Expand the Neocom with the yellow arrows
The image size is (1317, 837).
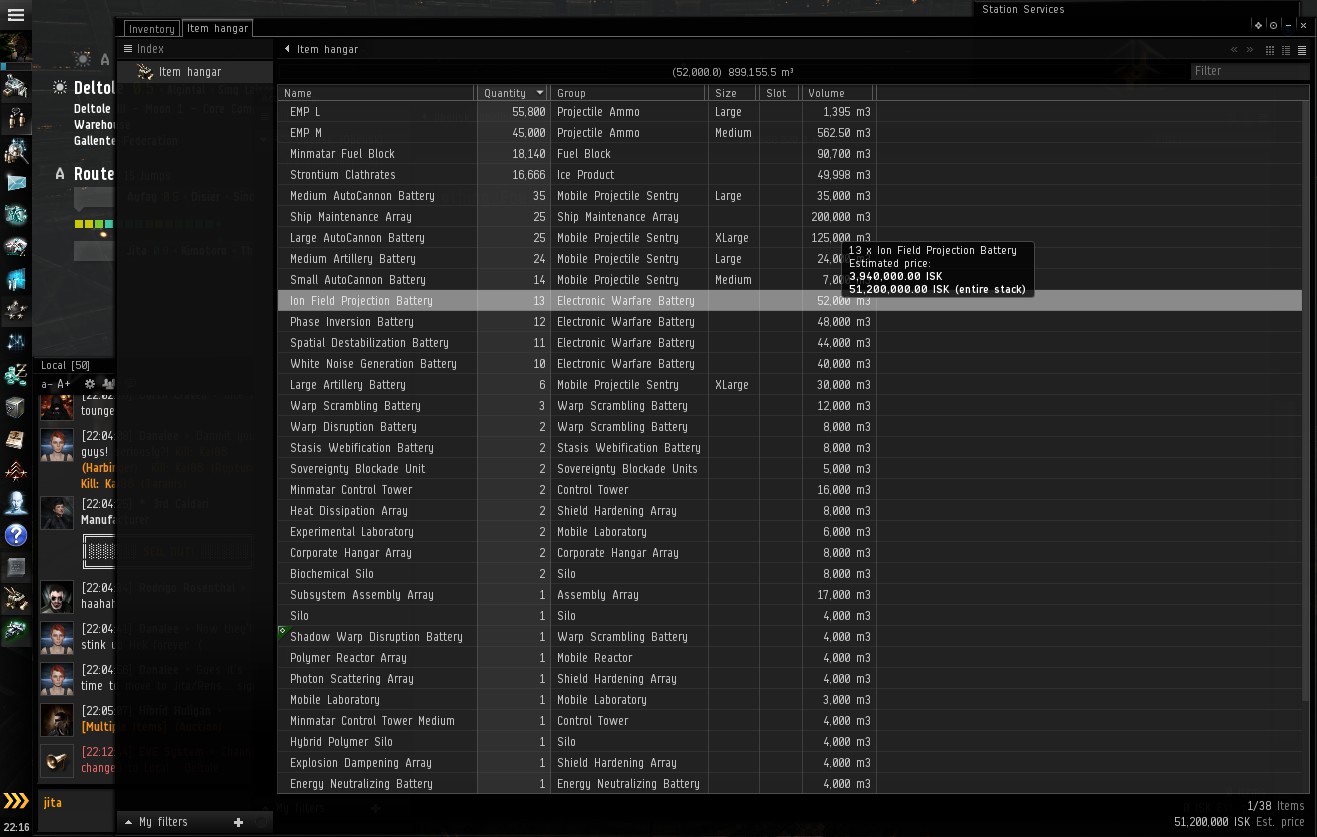pos(16,801)
